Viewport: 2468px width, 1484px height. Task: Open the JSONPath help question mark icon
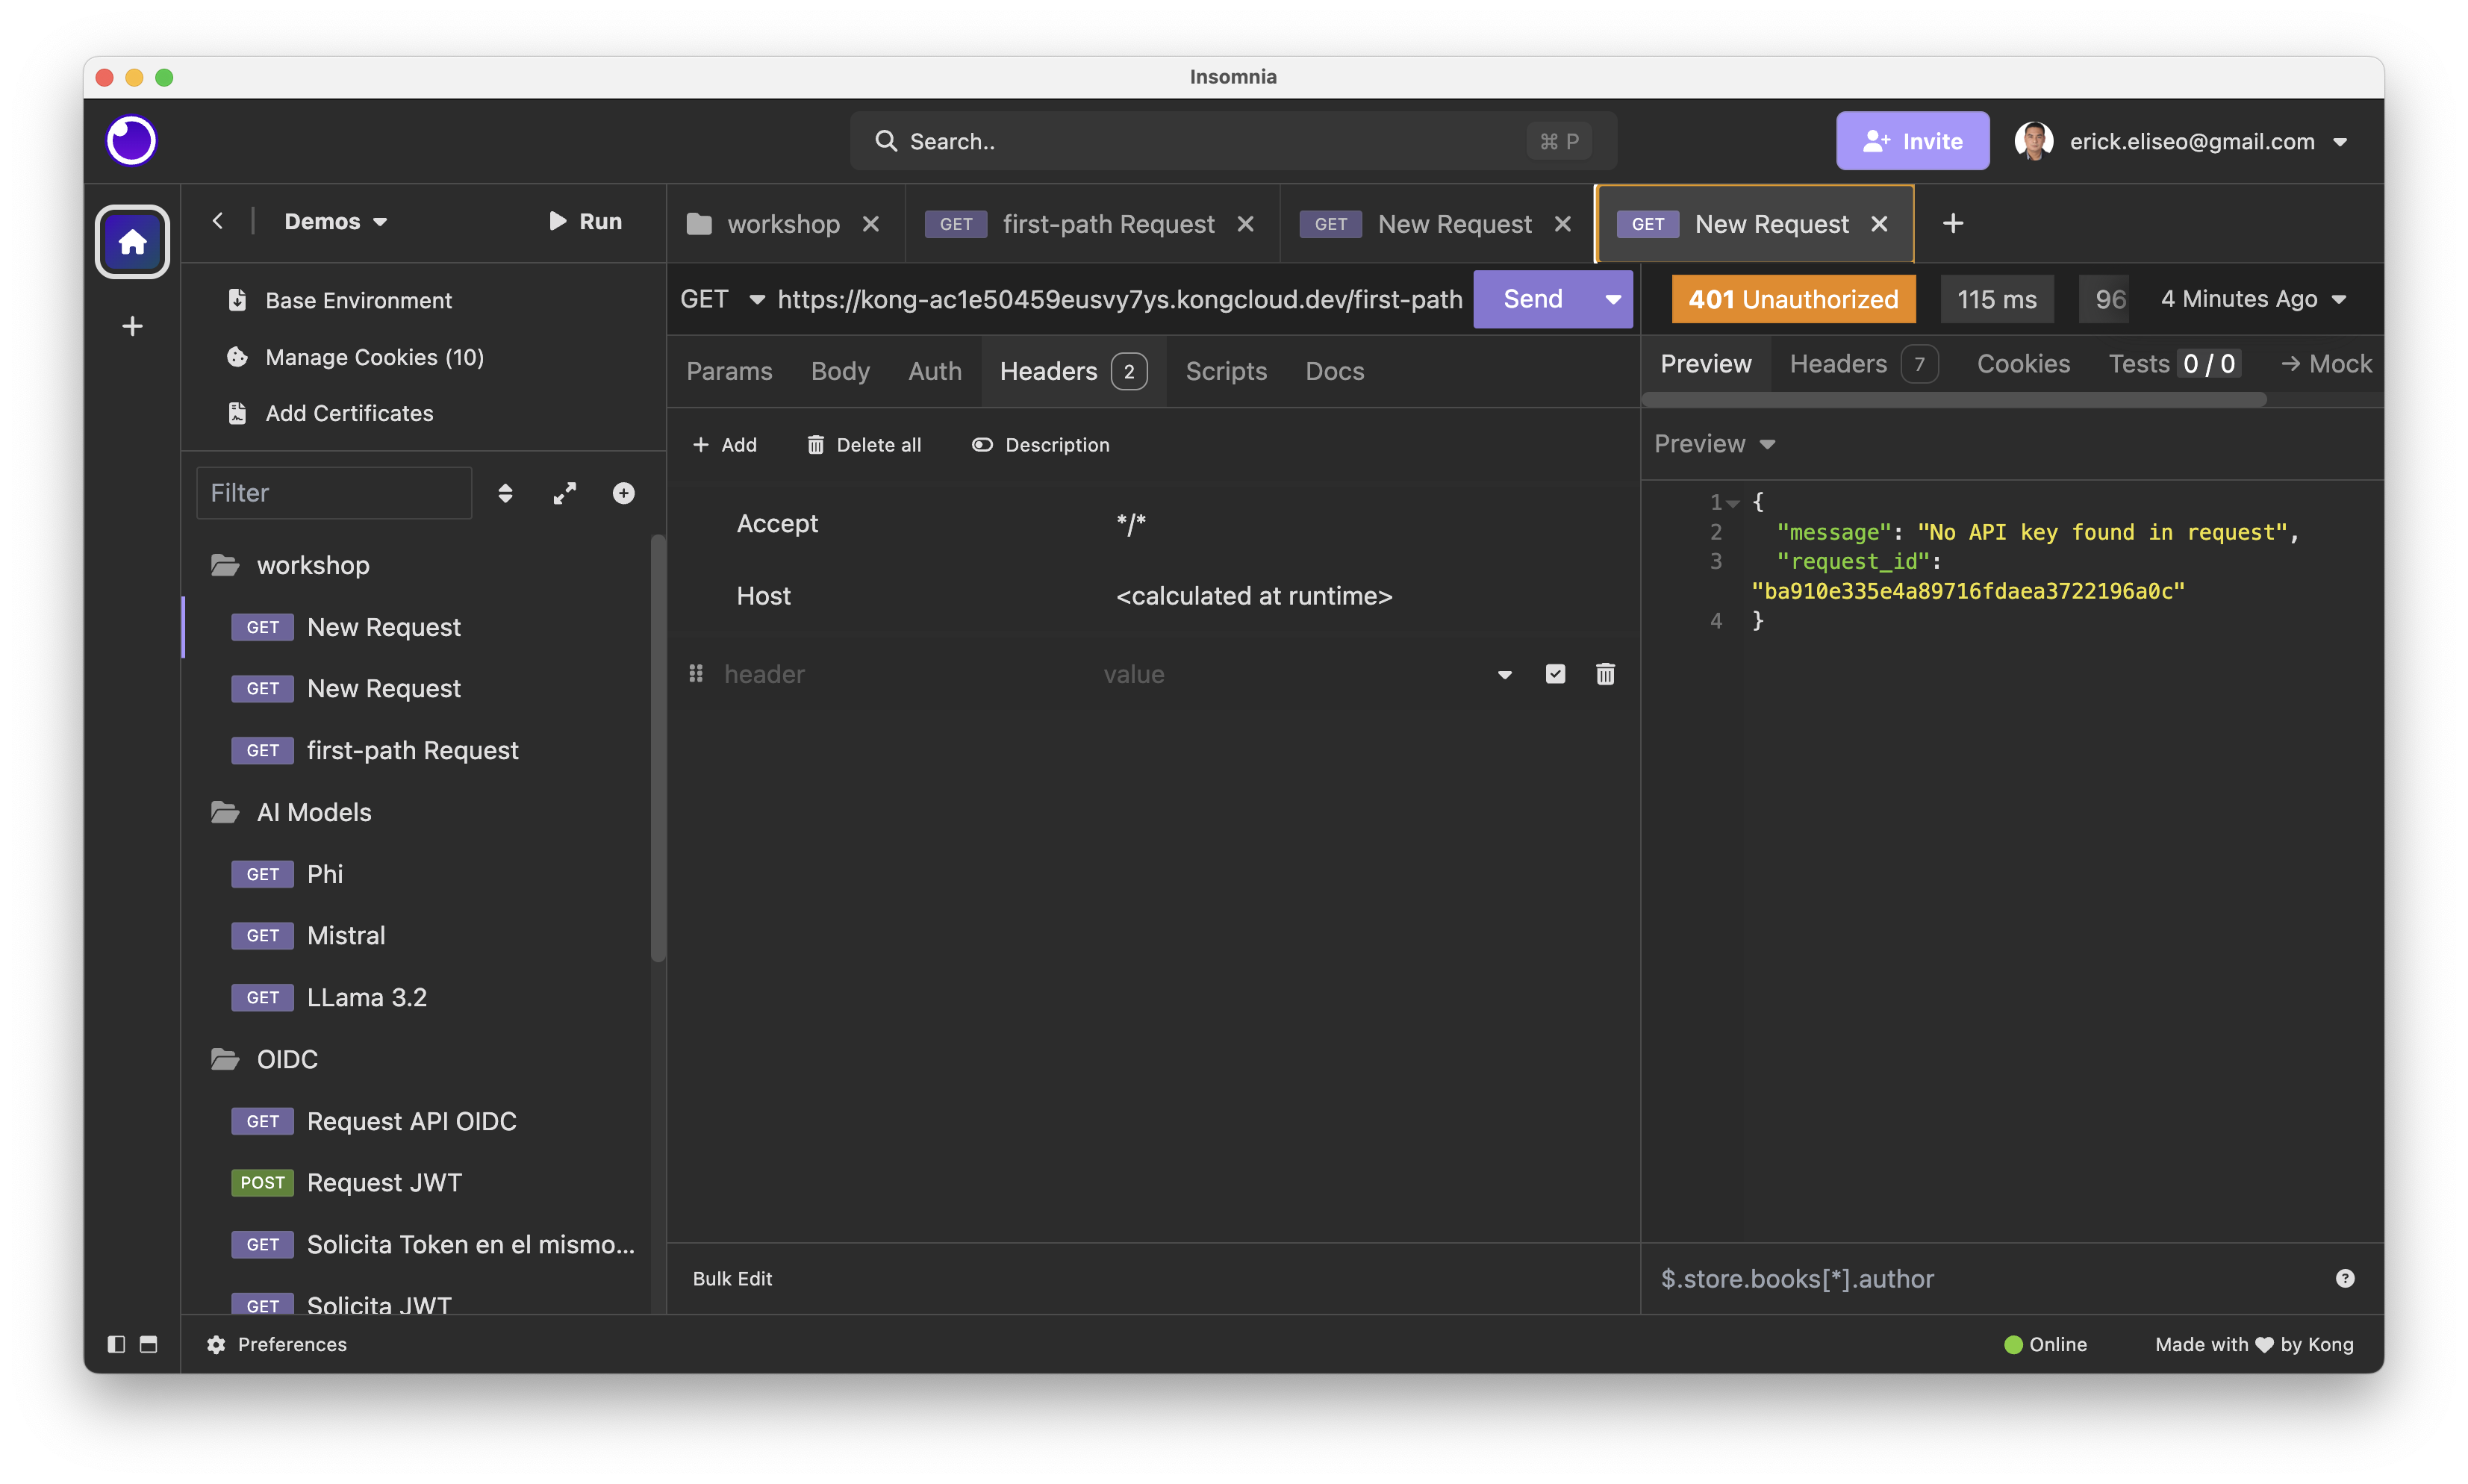pyautogui.click(x=2345, y=1278)
